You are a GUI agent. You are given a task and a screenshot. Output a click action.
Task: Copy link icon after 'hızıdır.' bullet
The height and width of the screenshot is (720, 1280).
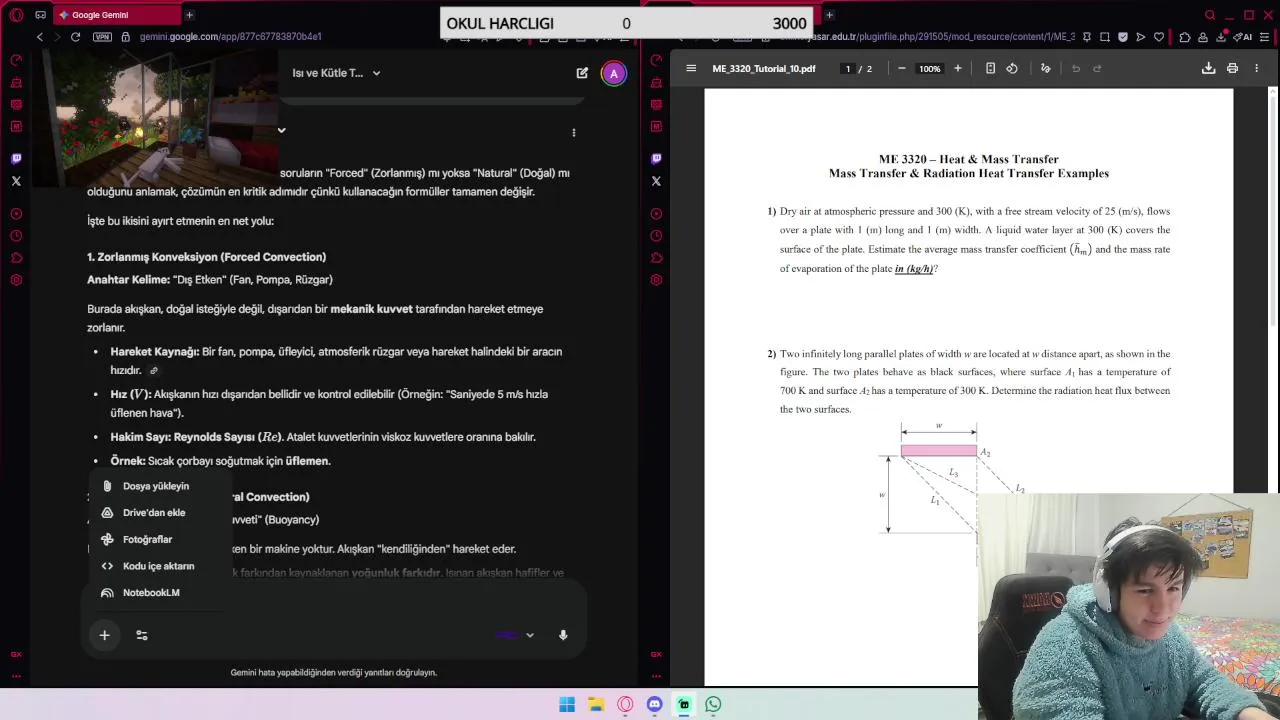153,371
